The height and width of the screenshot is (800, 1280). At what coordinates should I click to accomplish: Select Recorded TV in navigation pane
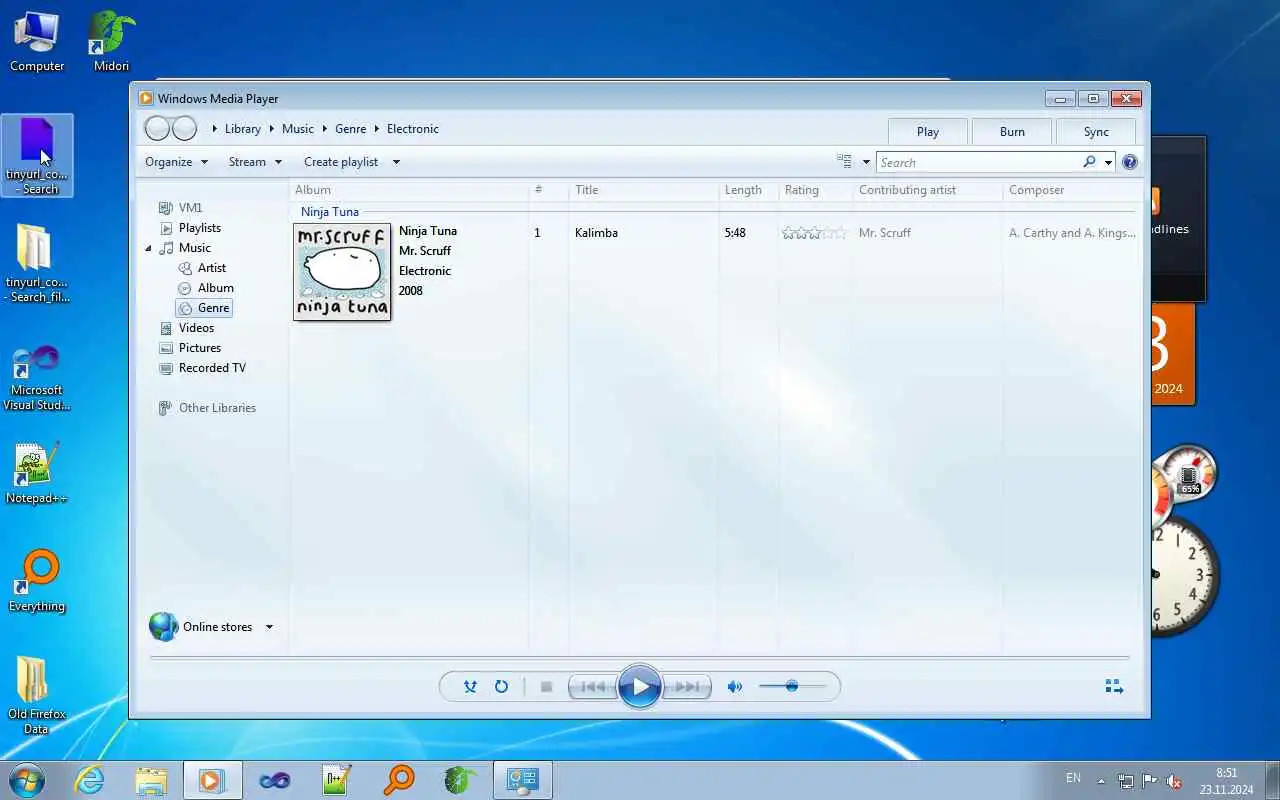(212, 368)
